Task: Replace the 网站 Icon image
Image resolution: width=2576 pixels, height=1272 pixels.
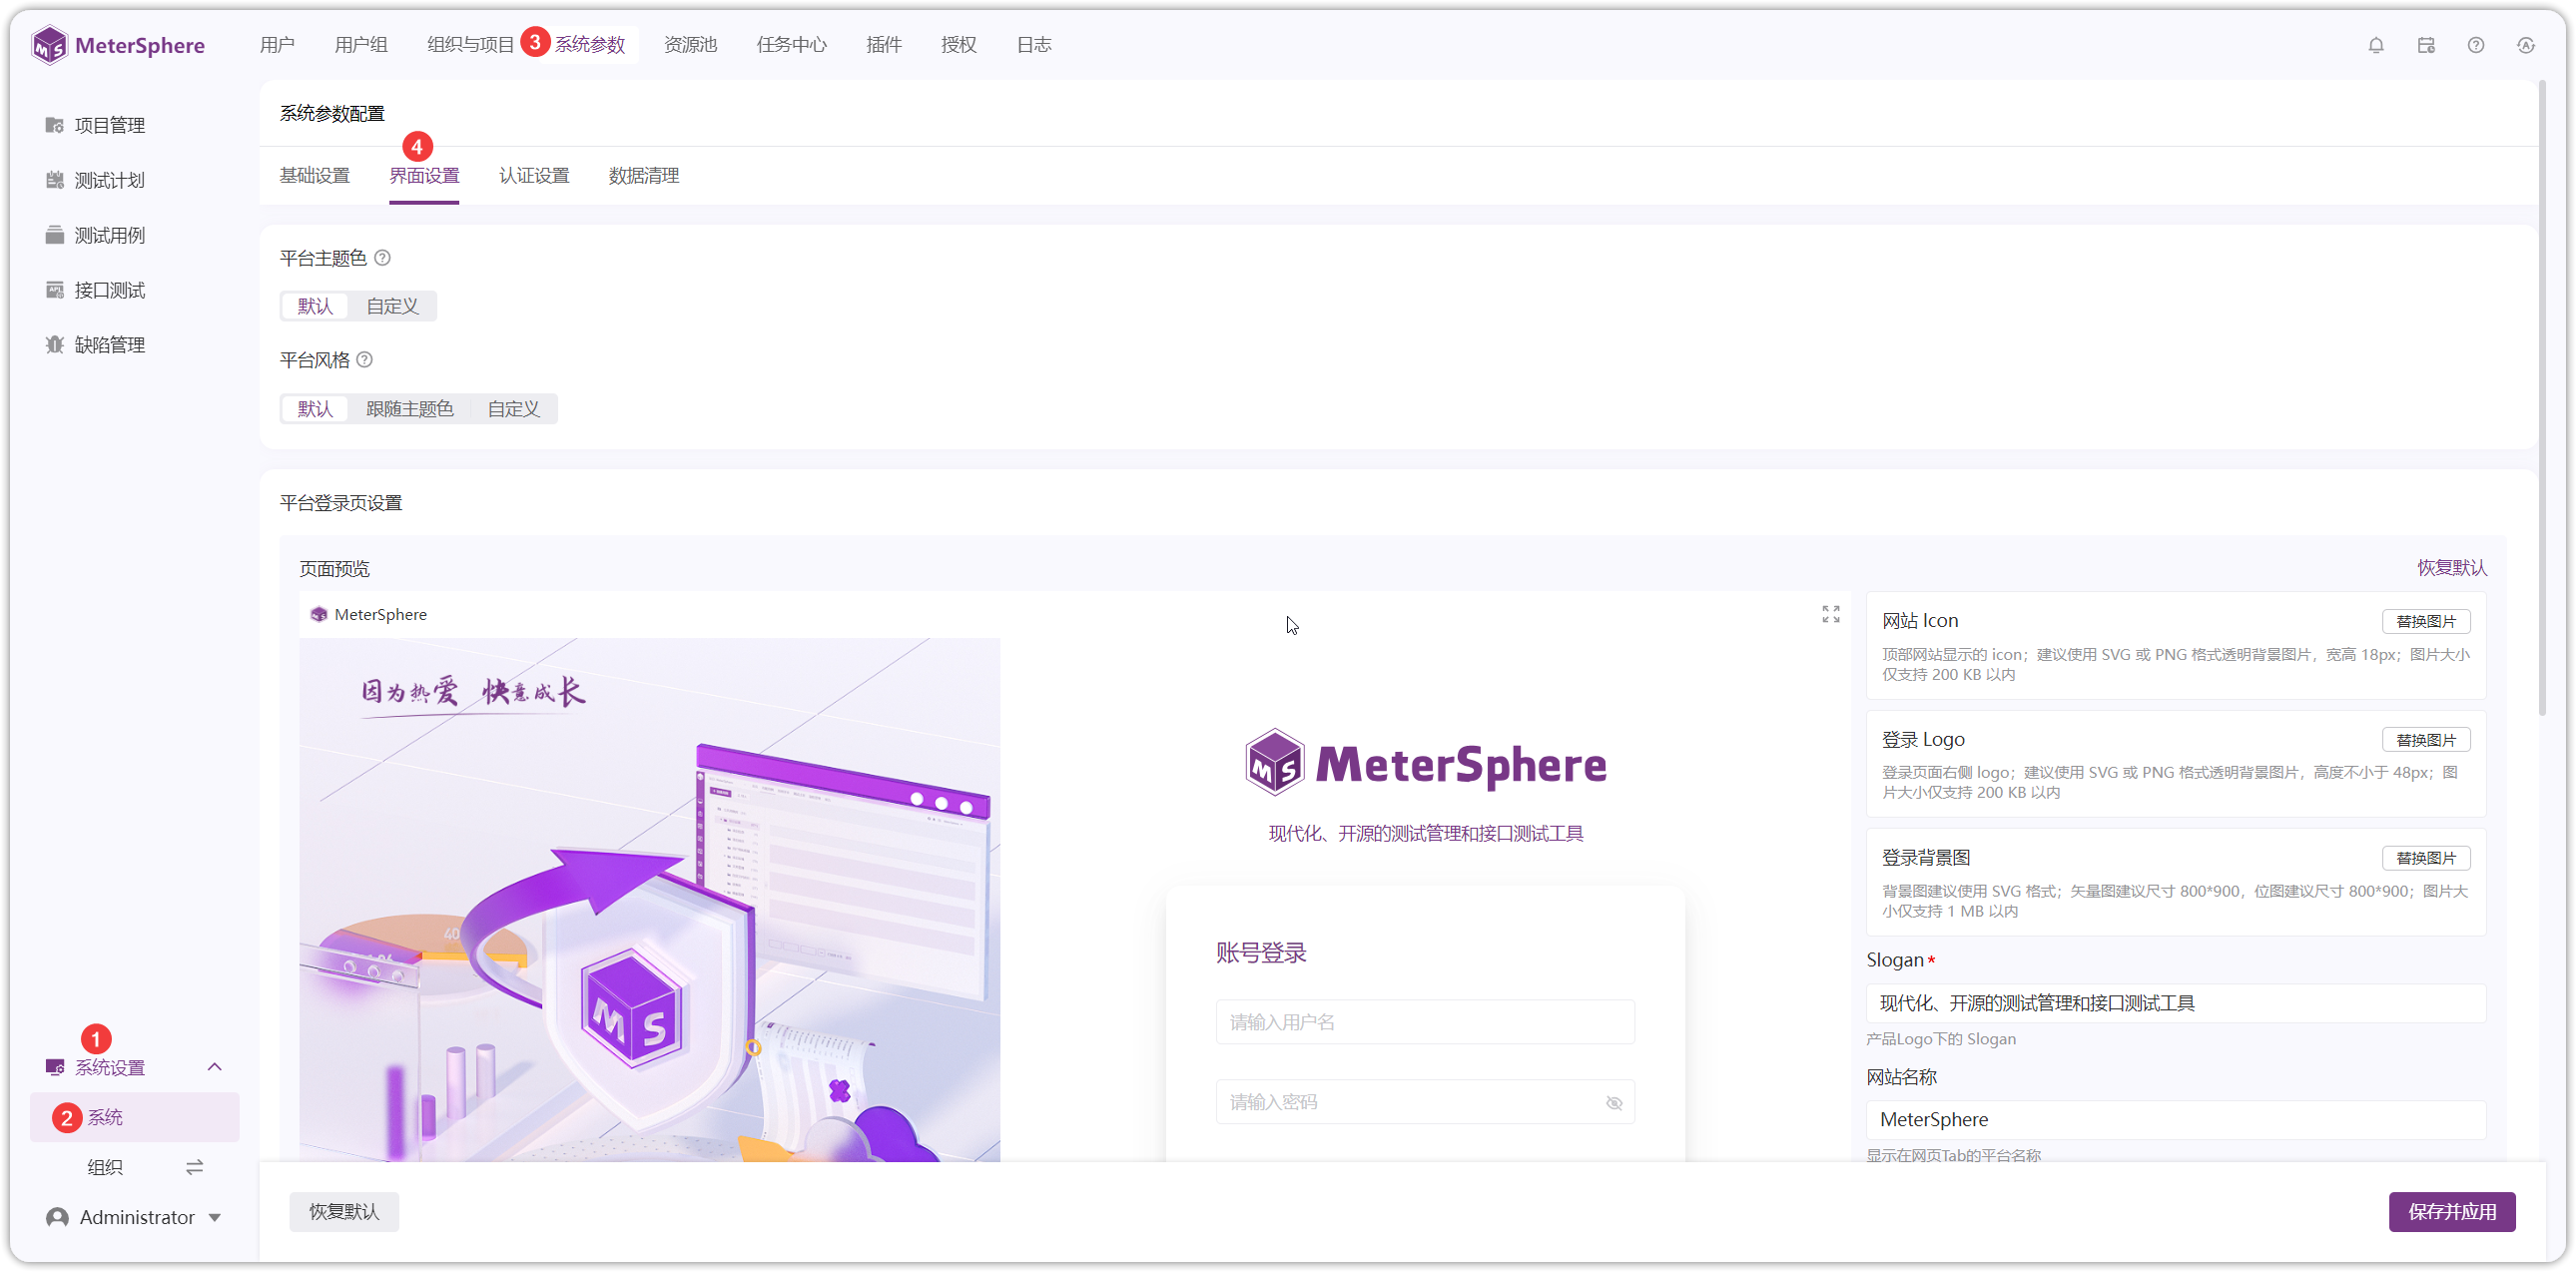Action: (2426, 621)
